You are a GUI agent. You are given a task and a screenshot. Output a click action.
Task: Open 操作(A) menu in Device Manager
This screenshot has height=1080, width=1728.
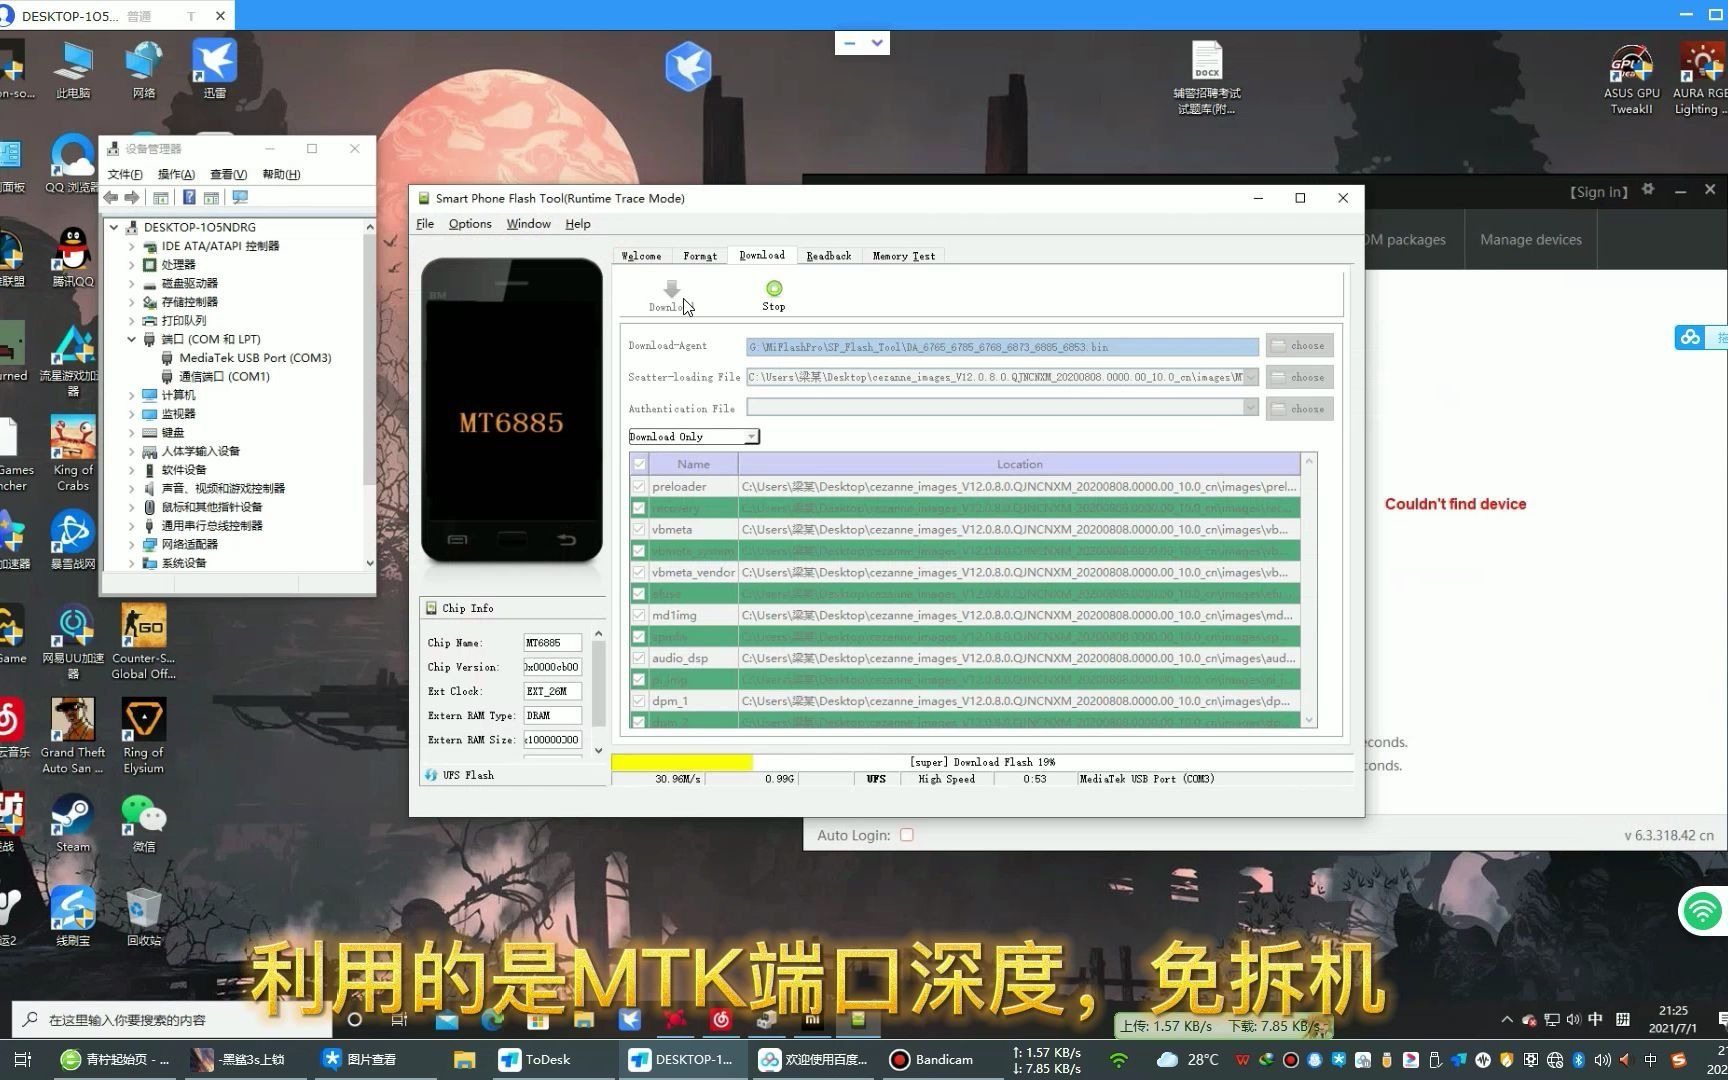click(x=176, y=174)
